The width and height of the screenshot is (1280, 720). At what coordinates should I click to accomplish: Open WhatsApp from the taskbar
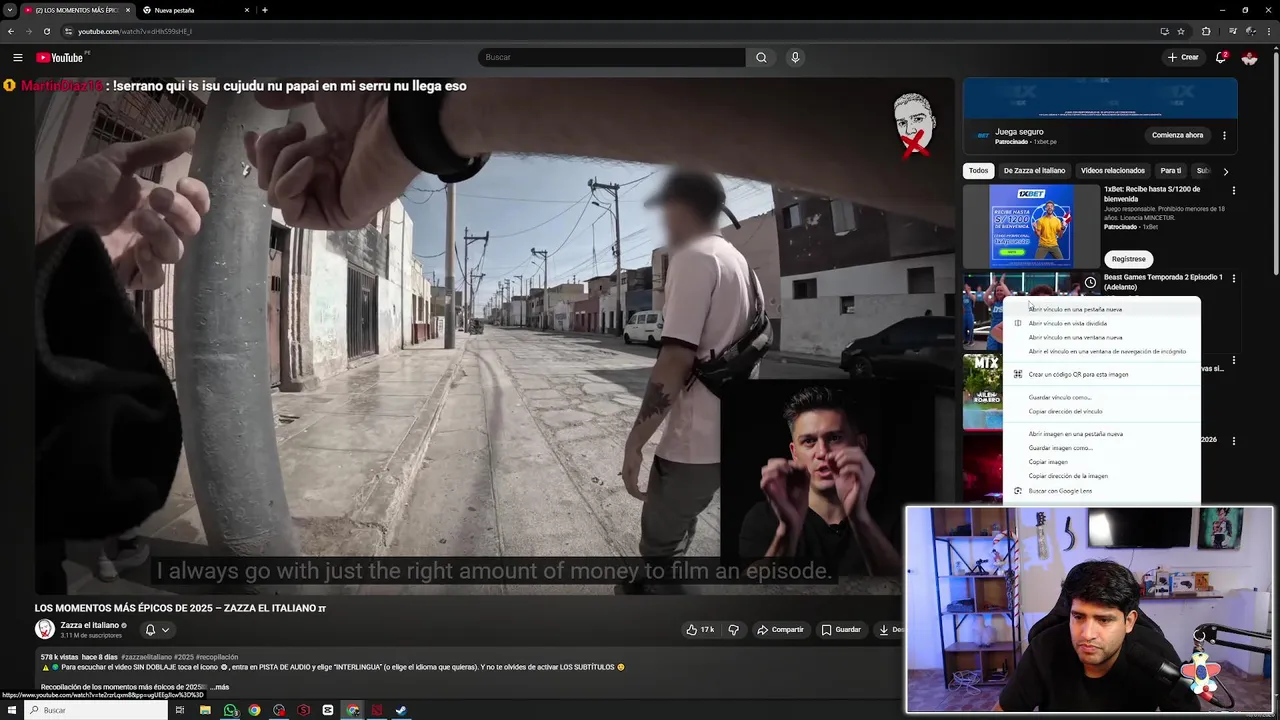point(231,710)
